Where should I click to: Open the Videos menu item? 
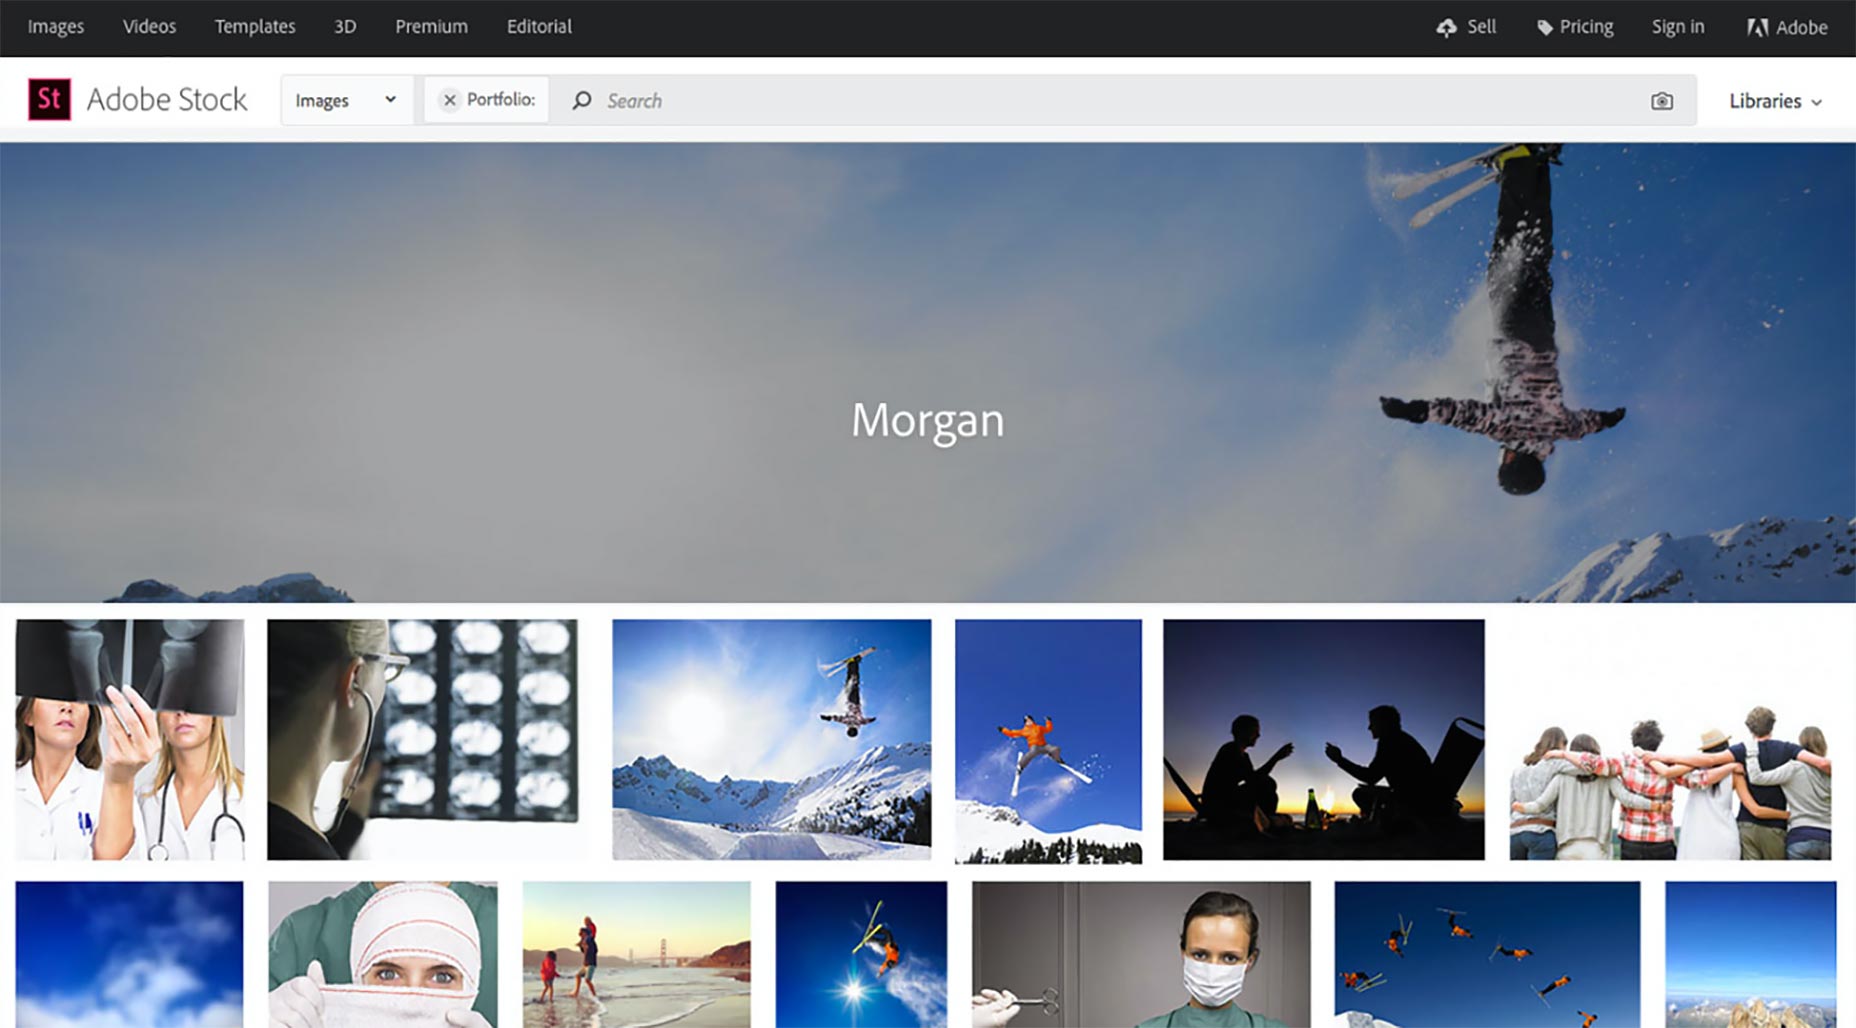point(149,27)
